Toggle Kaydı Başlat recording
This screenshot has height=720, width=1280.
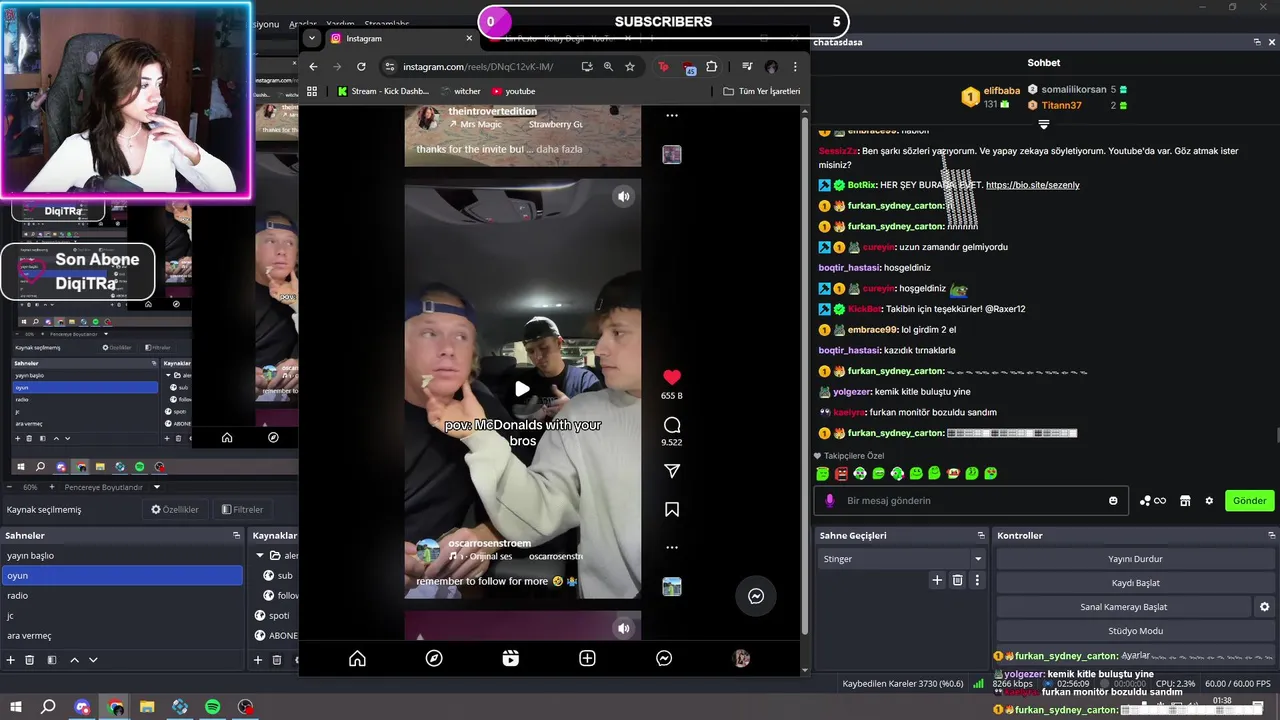[x=1135, y=583]
